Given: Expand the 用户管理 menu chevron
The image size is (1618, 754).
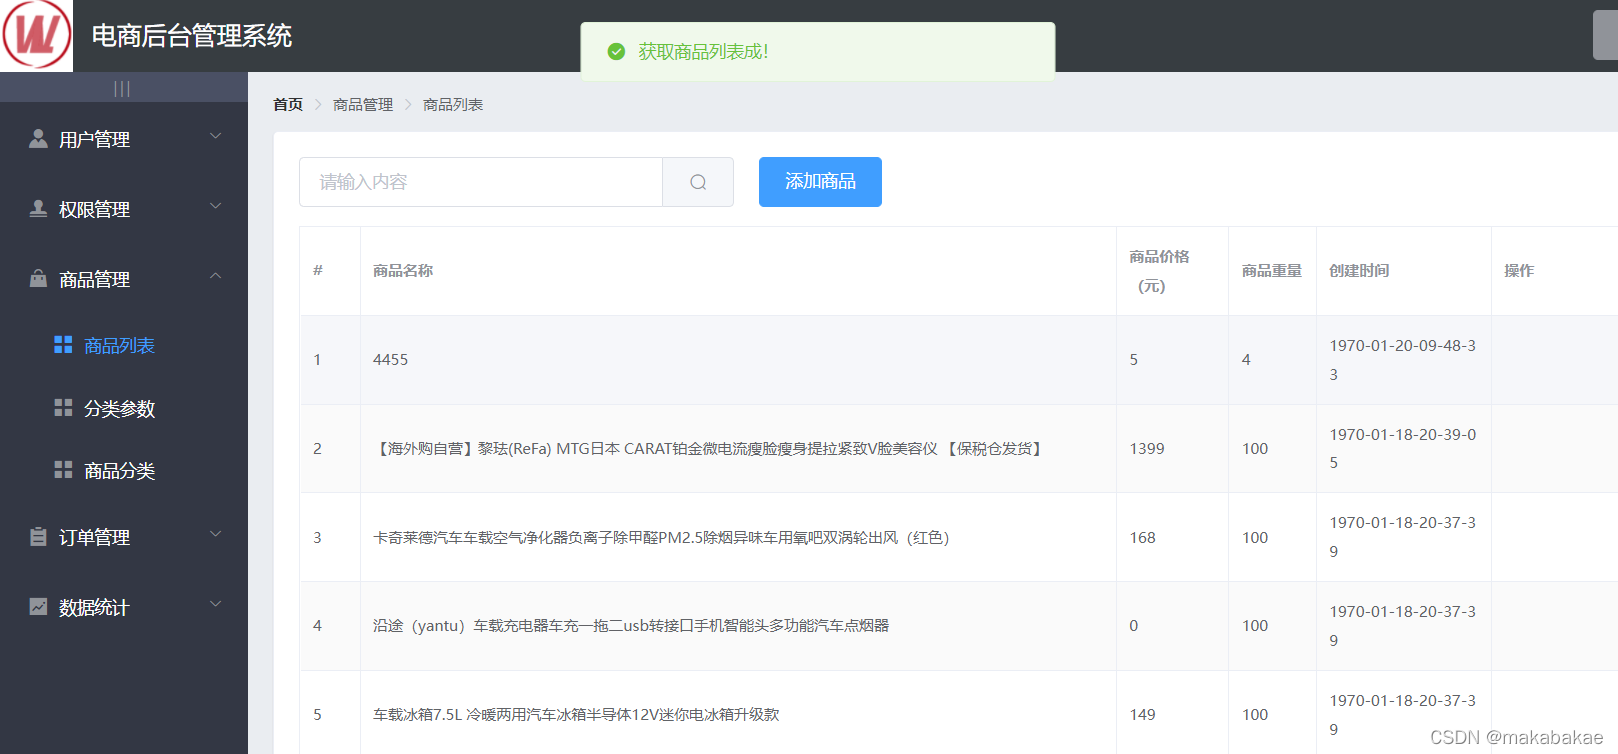Looking at the screenshot, I should tap(215, 137).
